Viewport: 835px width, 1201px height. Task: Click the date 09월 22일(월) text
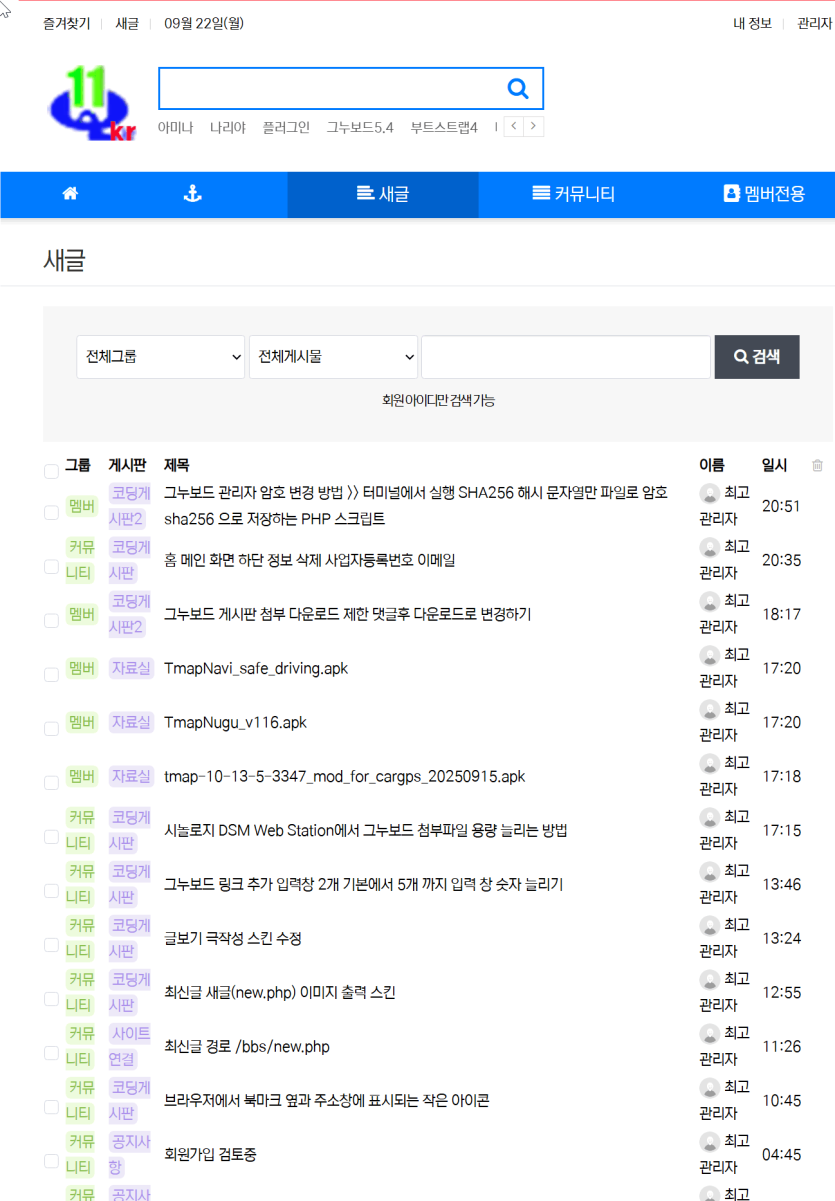[204, 23]
